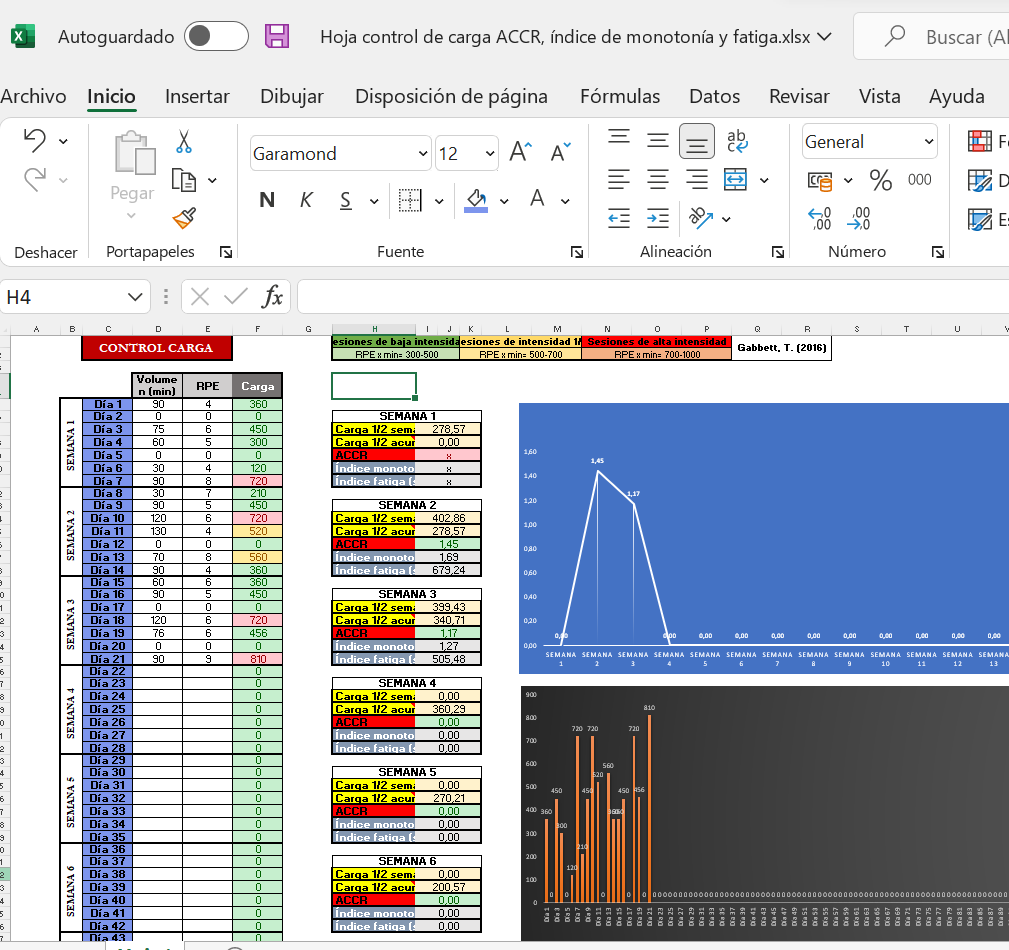Click the Undo arrow icon

coord(35,140)
